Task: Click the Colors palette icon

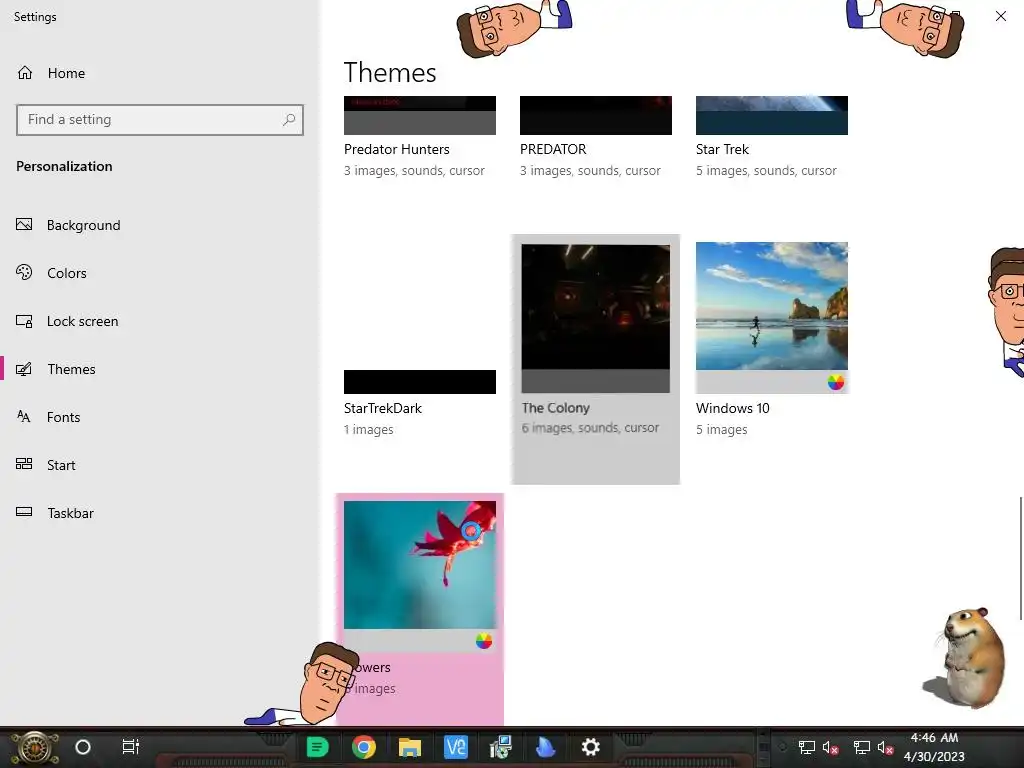Action: click(24, 272)
